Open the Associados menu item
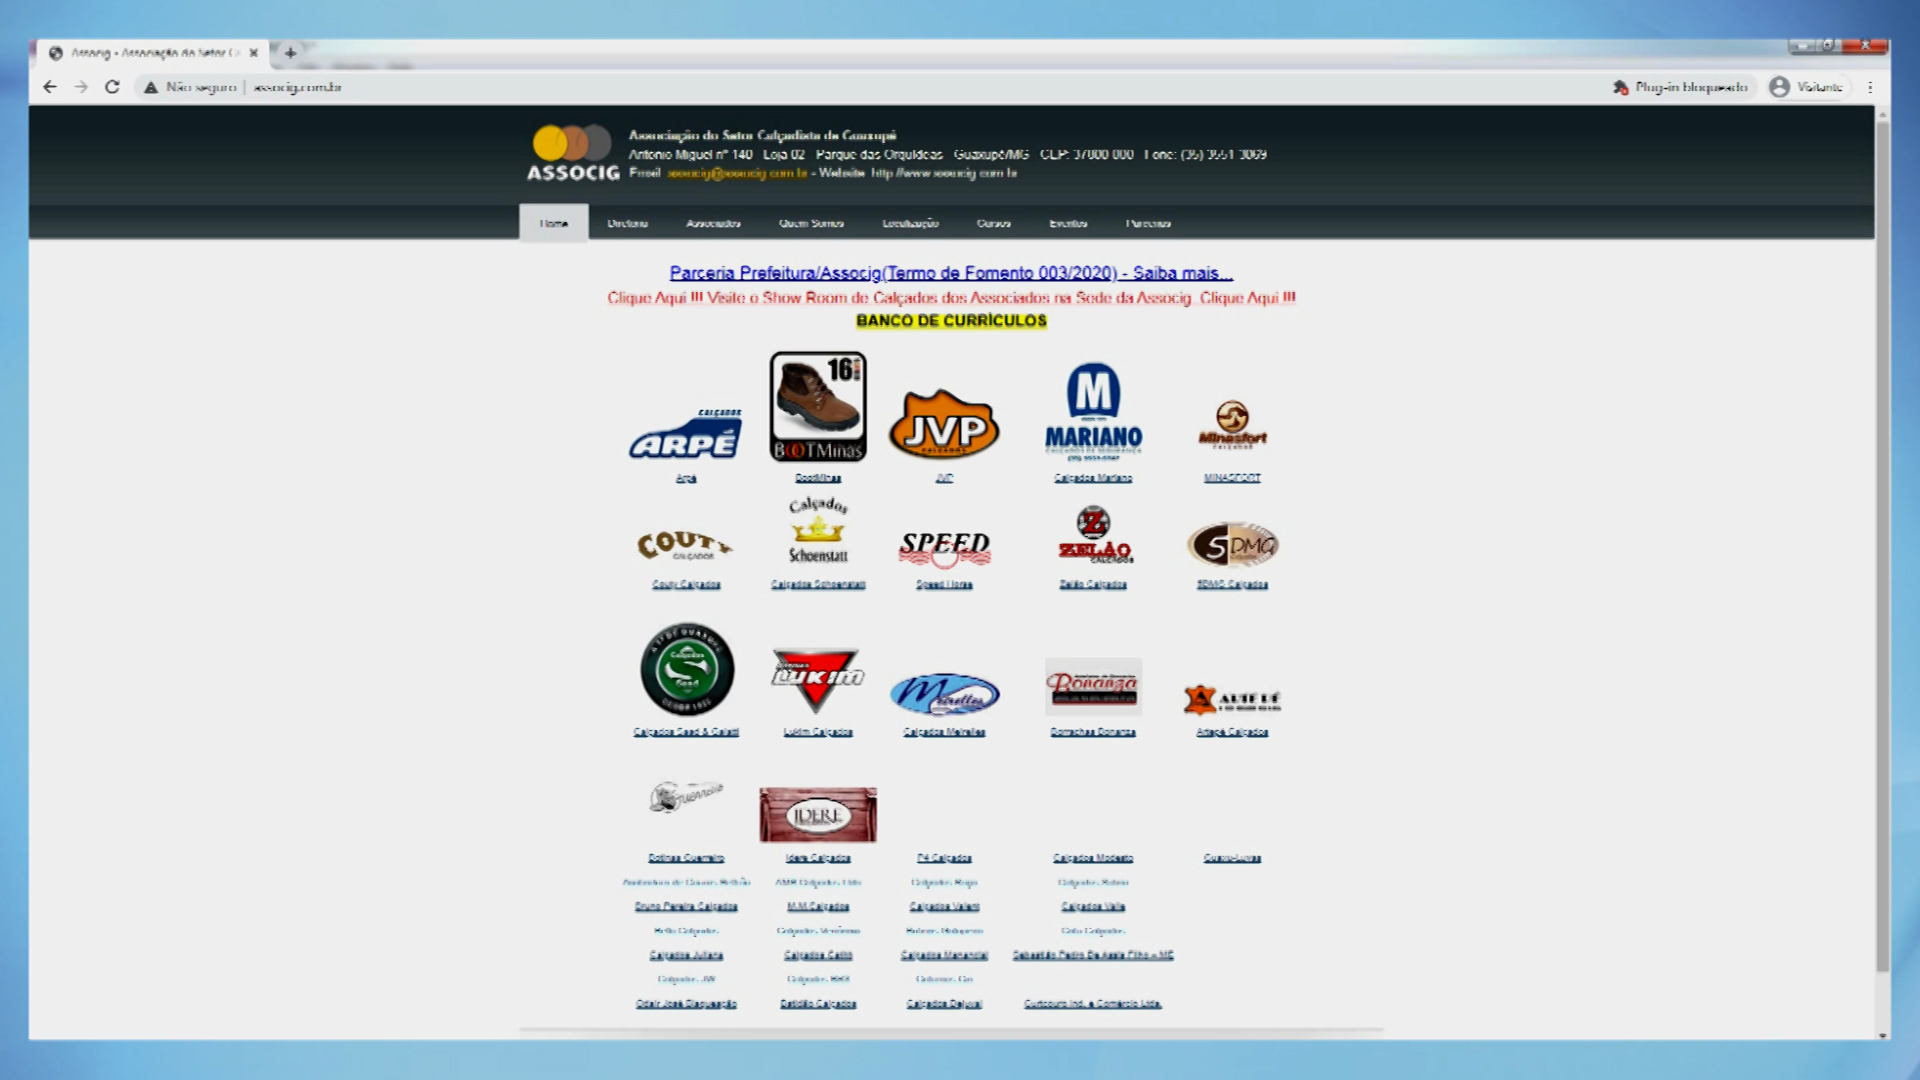Viewport: 1920px width, 1080px height. (x=713, y=223)
